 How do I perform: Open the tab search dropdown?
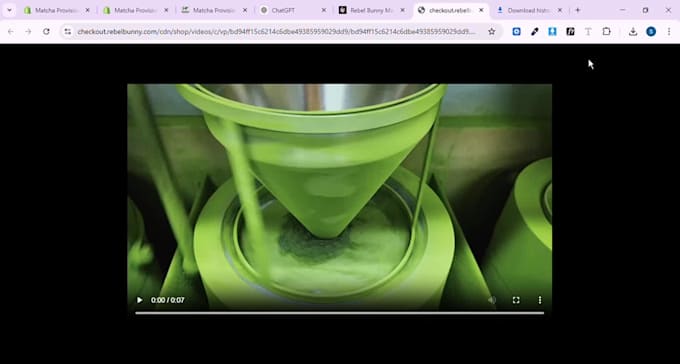tap(9, 10)
